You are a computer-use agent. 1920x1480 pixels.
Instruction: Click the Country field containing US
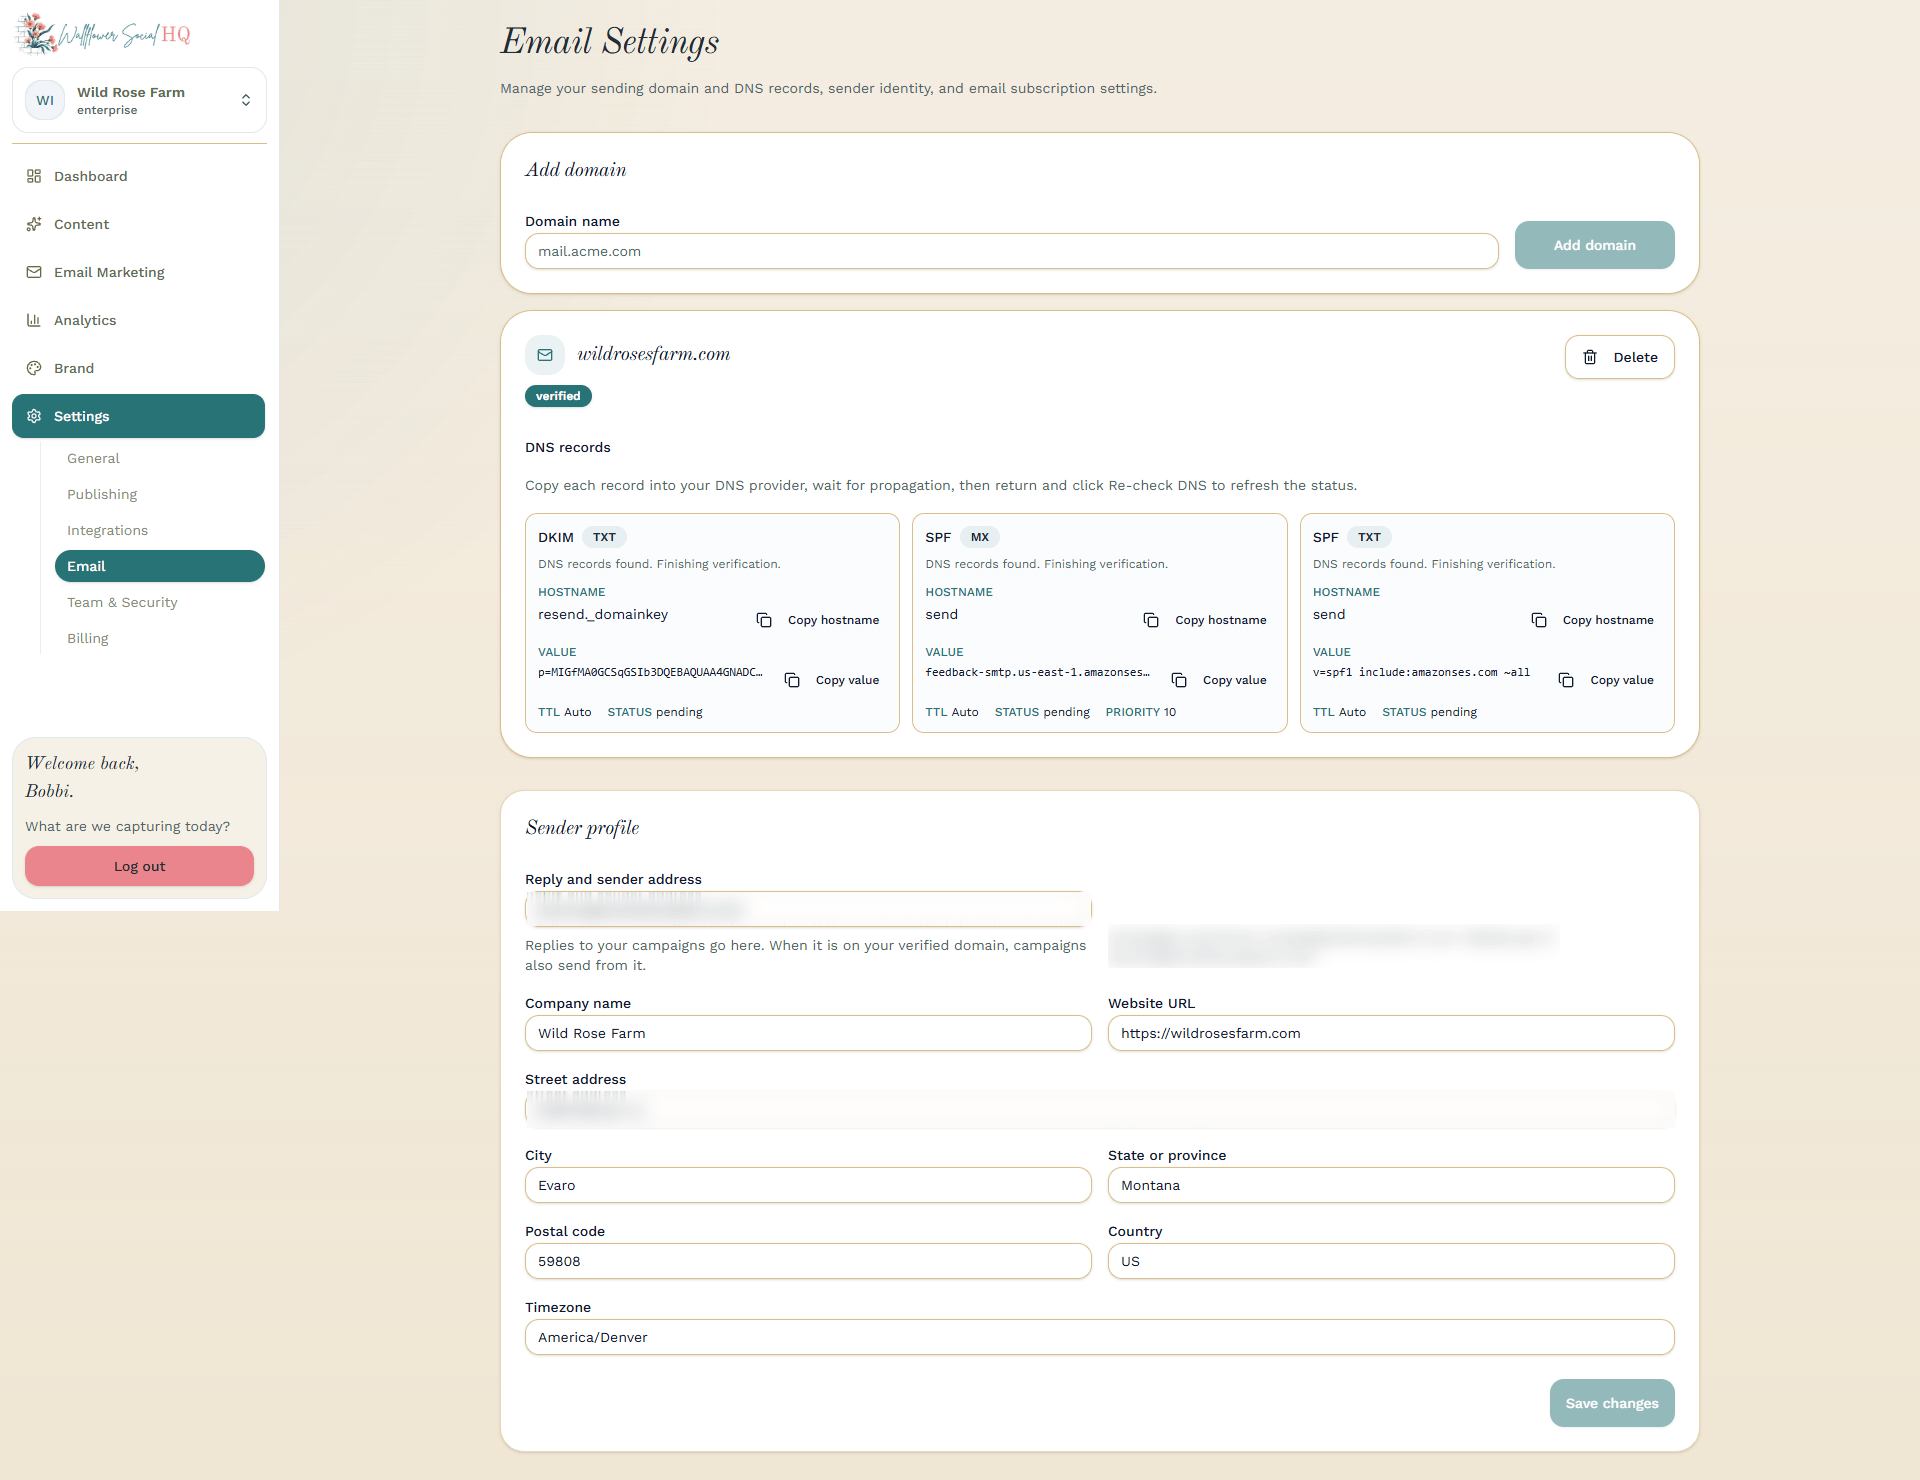click(1391, 1261)
